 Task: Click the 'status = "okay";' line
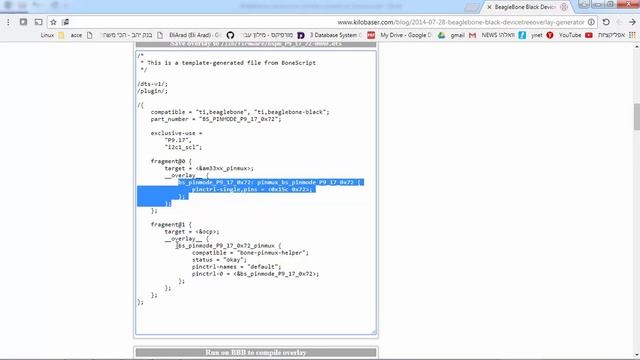coord(219,260)
